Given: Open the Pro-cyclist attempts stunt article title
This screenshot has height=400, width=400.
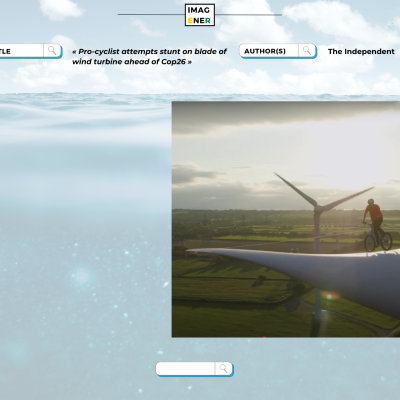Looking at the screenshot, I should point(149,56).
